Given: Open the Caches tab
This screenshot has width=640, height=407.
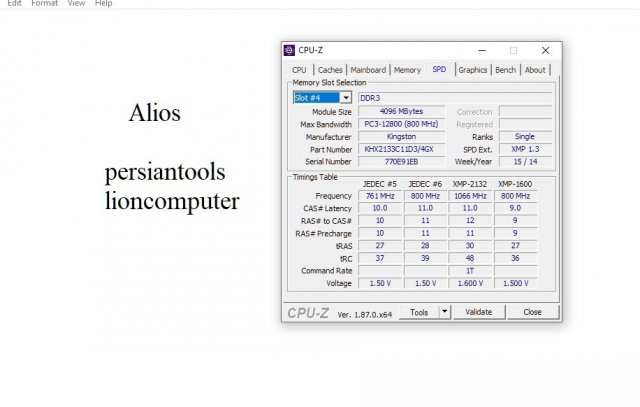Looking at the screenshot, I should pyautogui.click(x=330, y=70).
